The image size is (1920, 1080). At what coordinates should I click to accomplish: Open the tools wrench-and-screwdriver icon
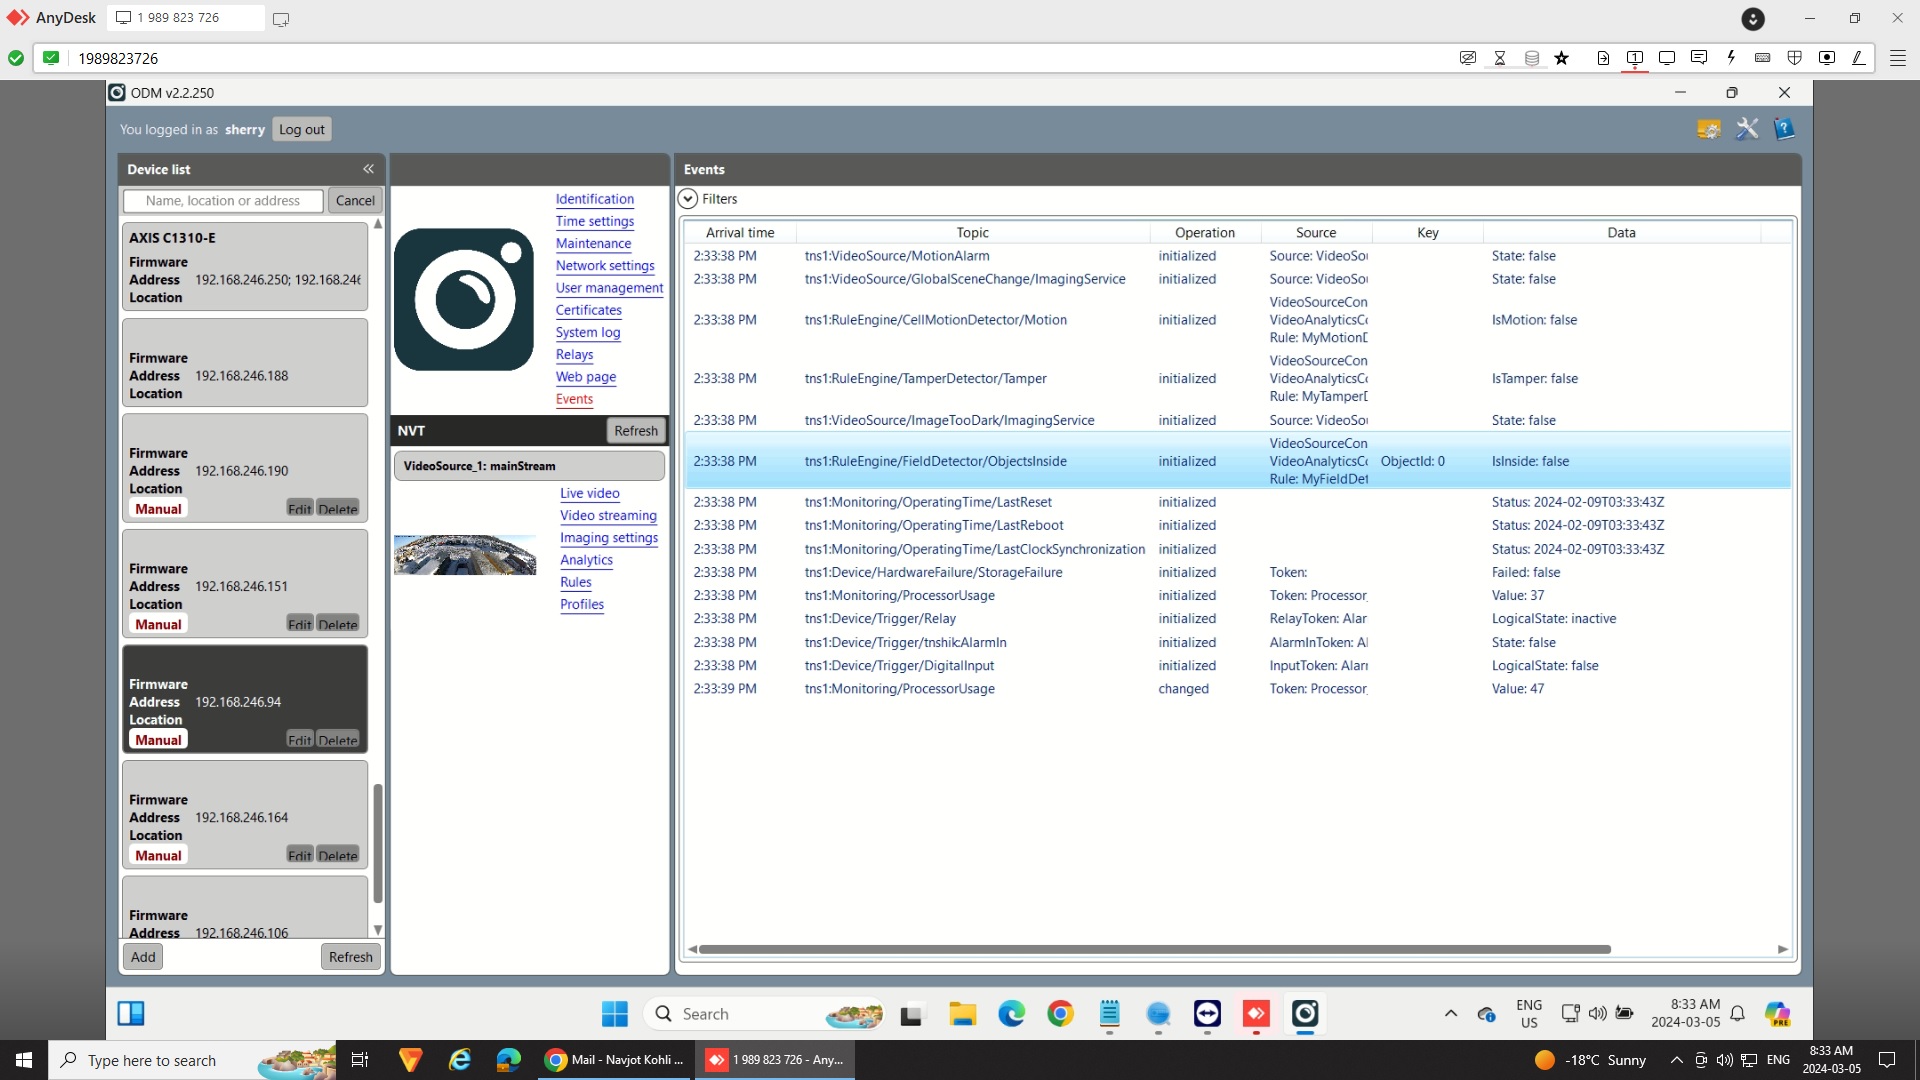[1746, 129]
